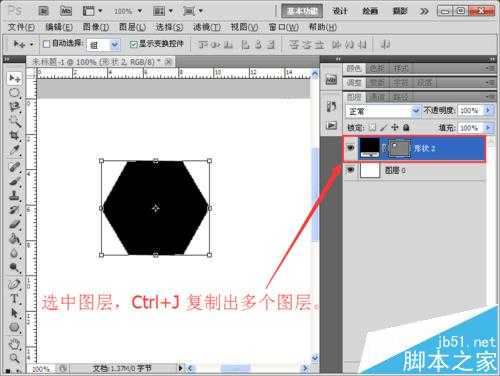Open the Actions panel dock icon
The image size is (500, 376).
[331, 125]
